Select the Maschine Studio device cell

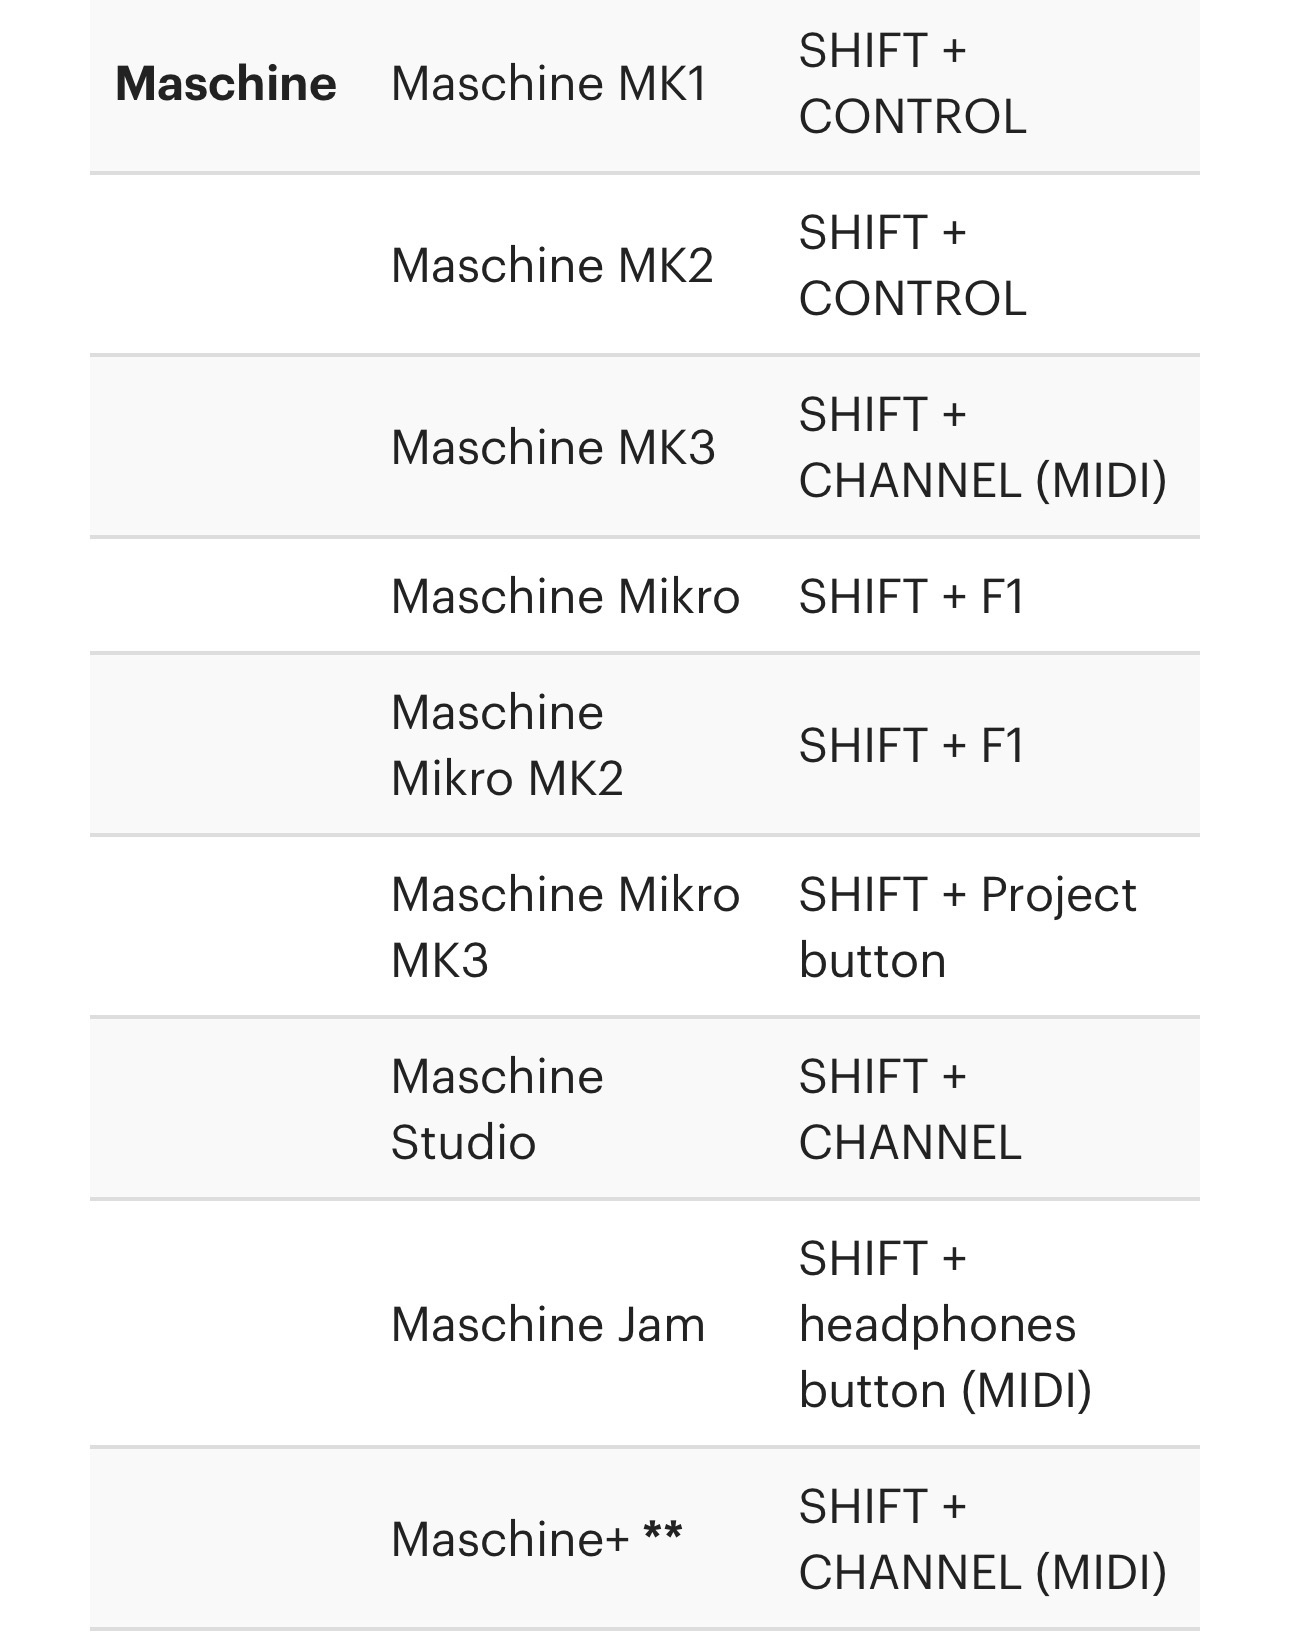tap(497, 1109)
